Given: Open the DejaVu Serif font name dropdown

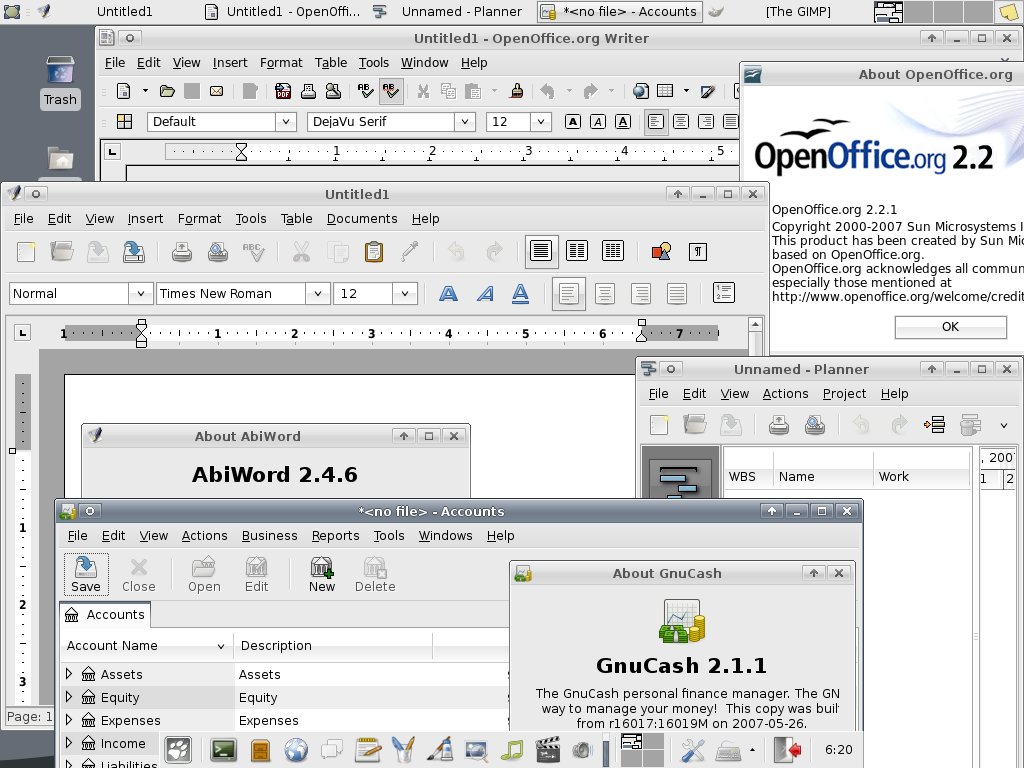Looking at the screenshot, I should click(x=464, y=121).
